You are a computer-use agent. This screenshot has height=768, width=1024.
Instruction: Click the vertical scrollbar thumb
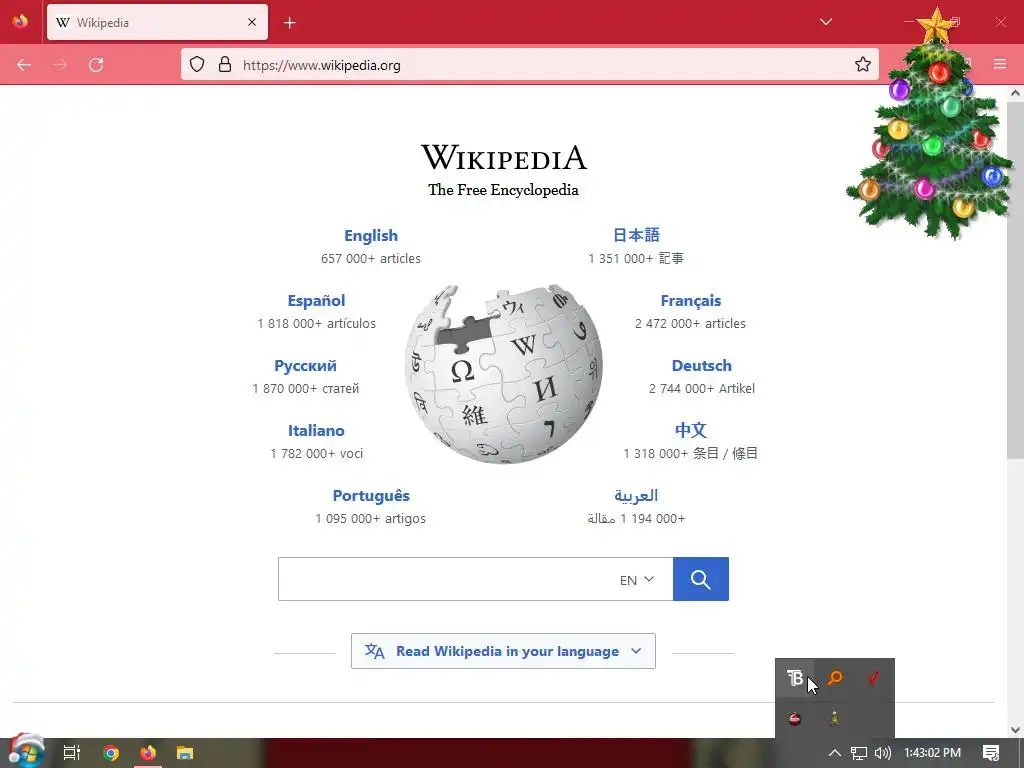point(1016,281)
